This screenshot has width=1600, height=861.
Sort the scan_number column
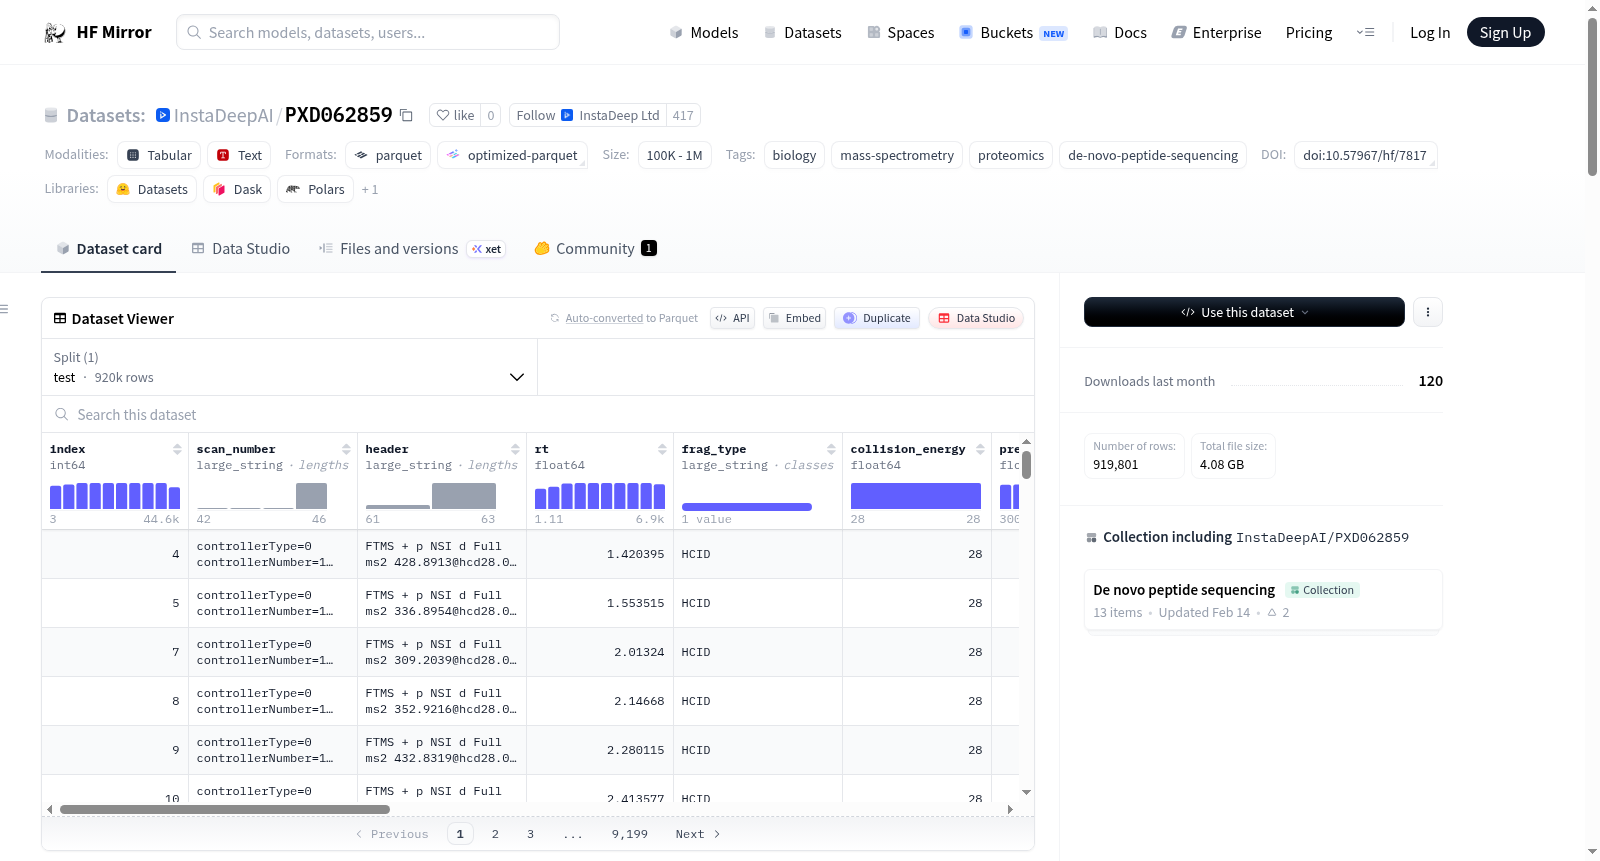(x=346, y=450)
